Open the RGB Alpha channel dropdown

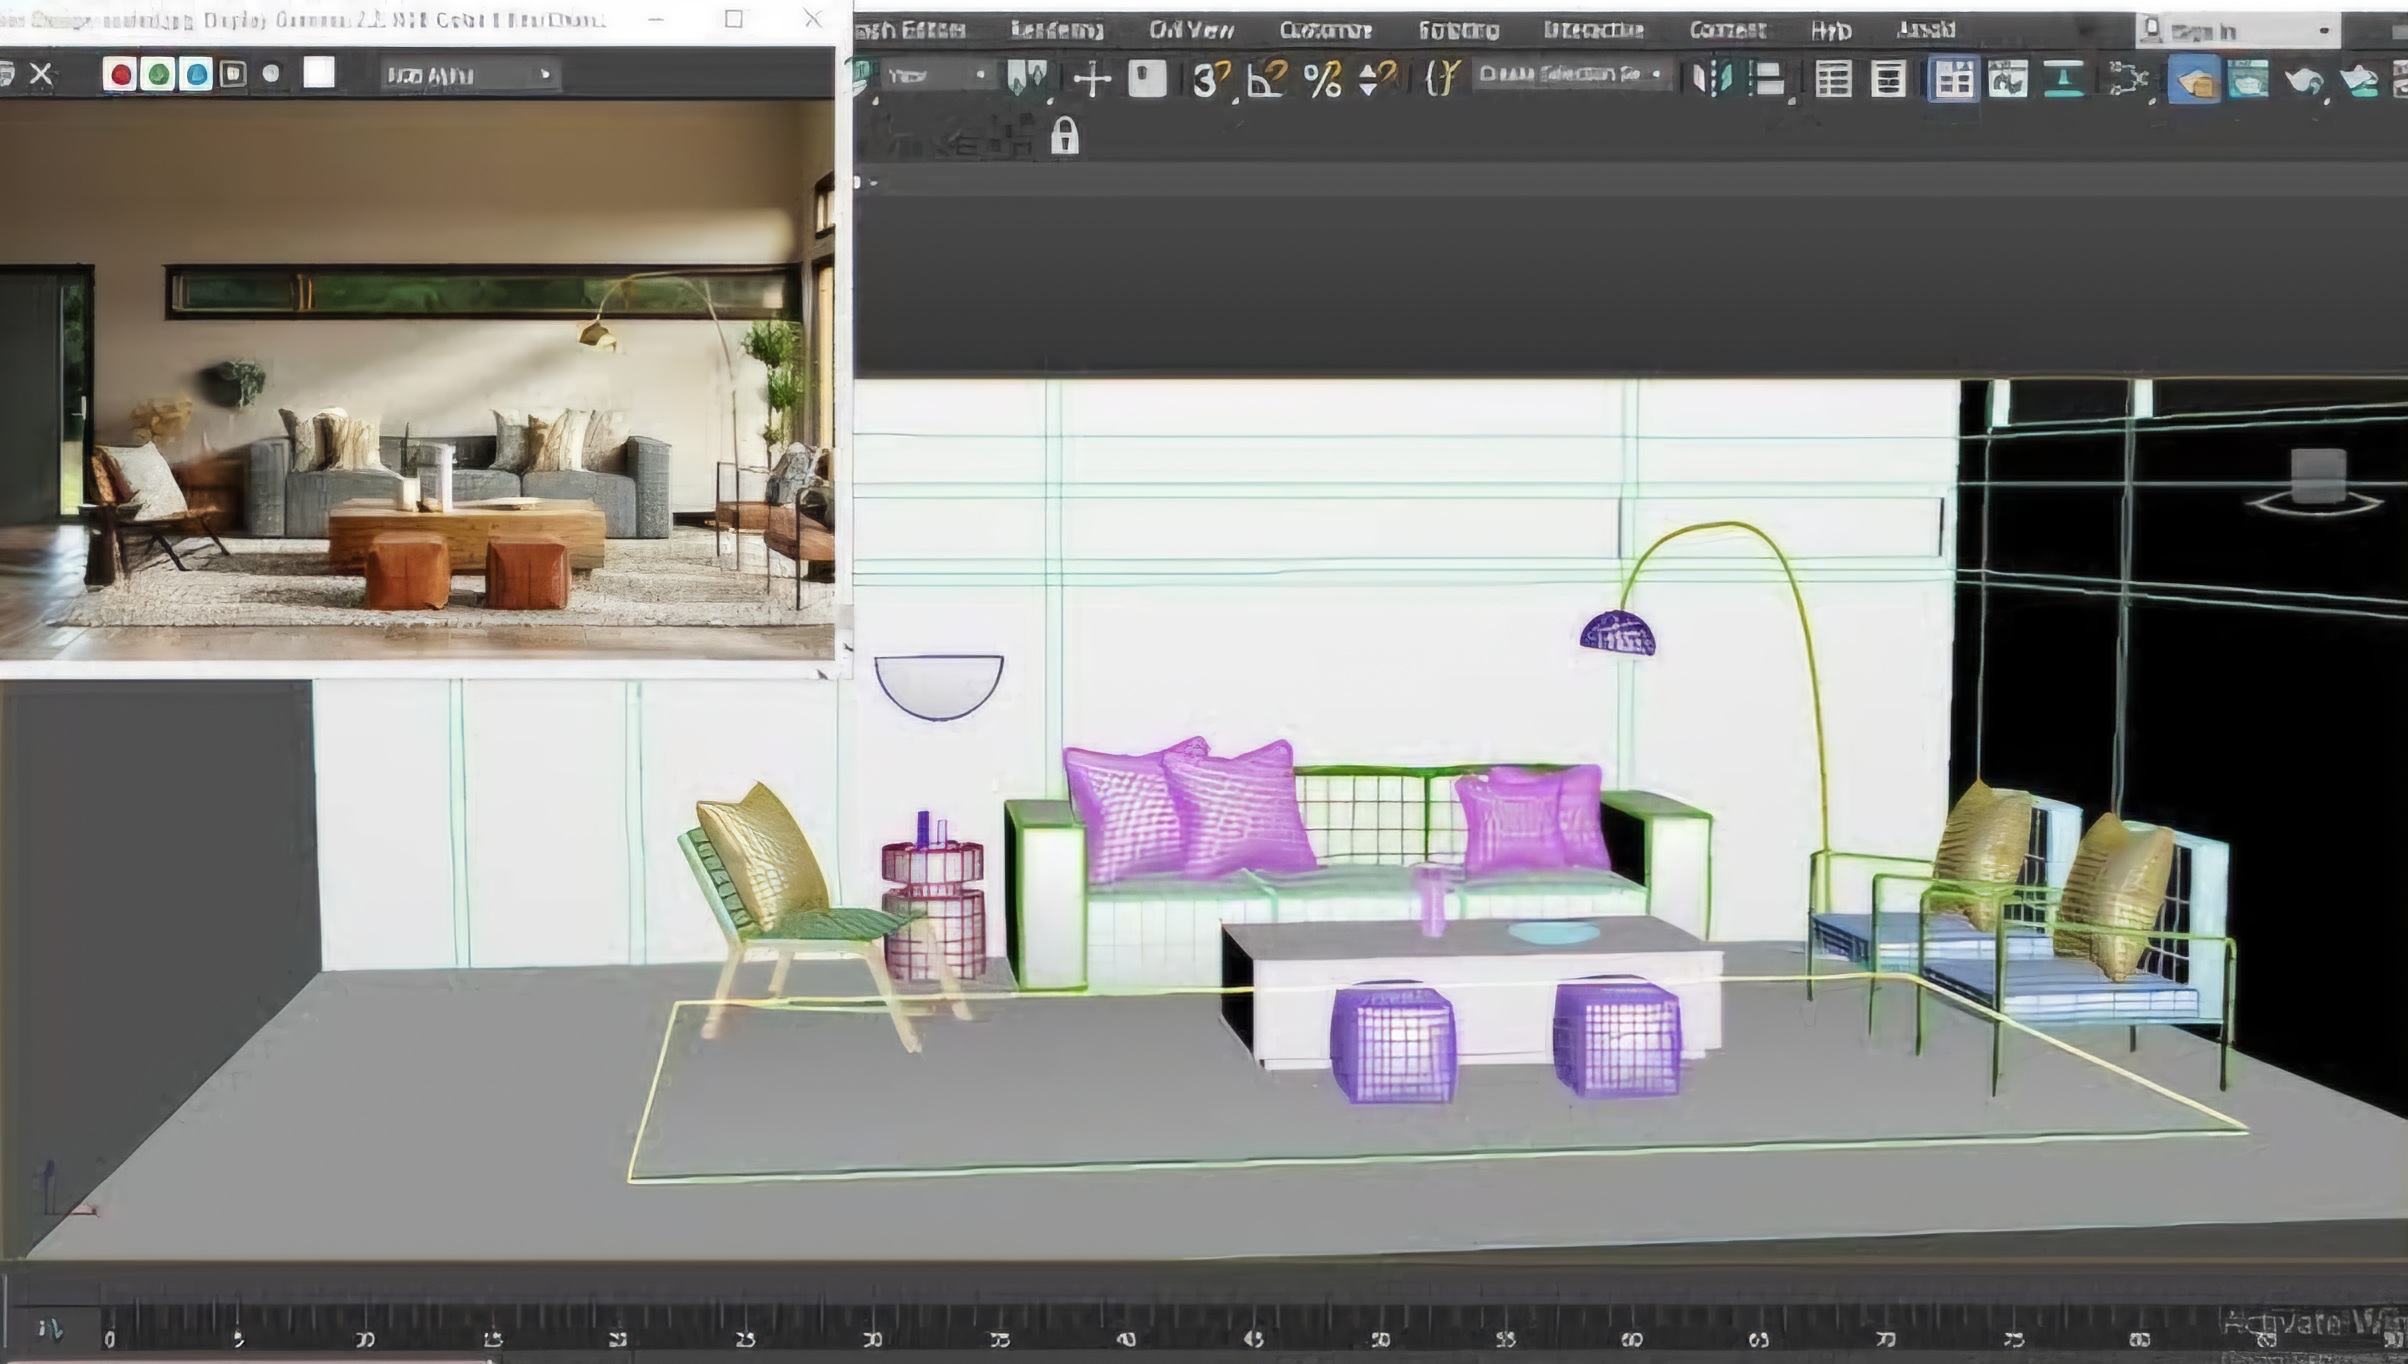[x=469, y=75]
